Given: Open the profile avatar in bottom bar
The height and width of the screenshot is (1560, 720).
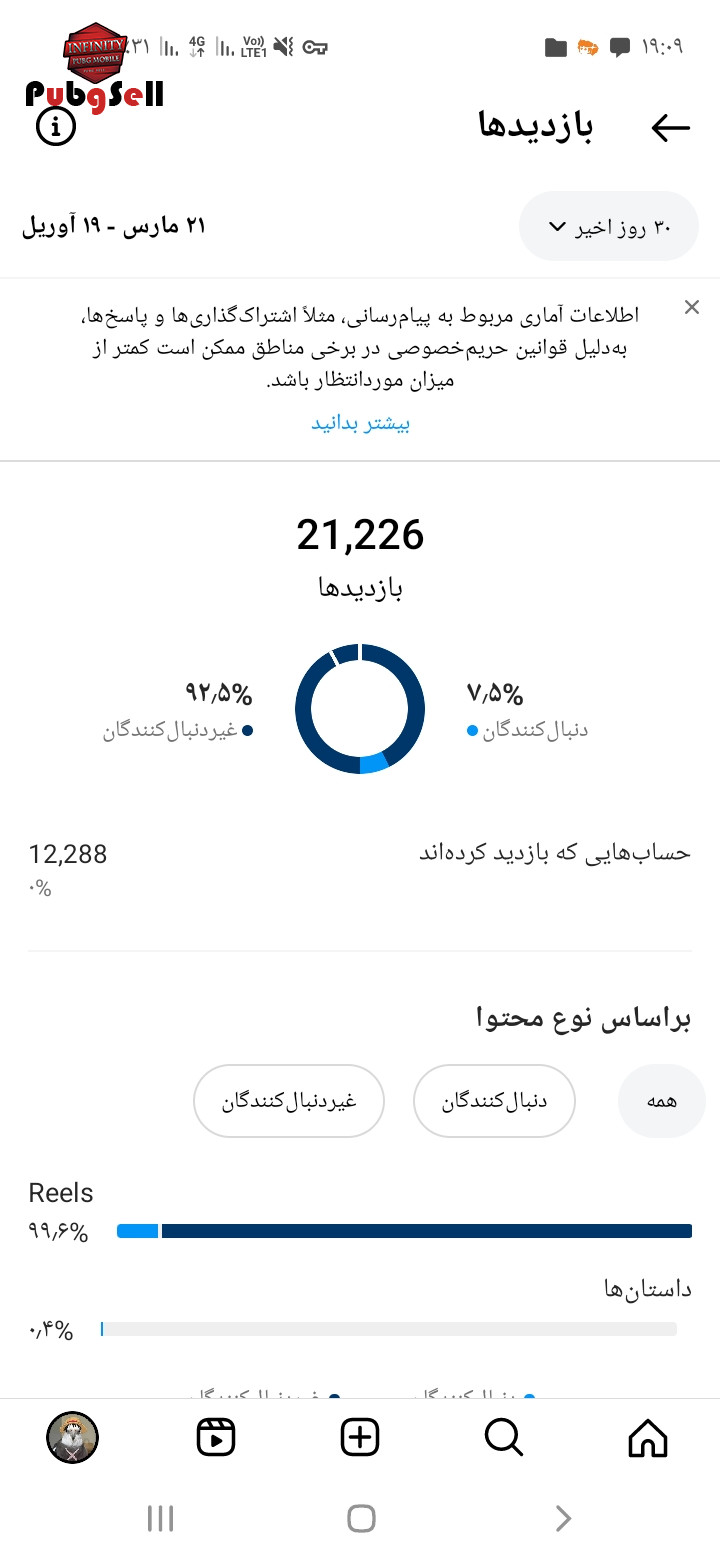Looking at the screenshot, I should click(x=72, y=1438).
